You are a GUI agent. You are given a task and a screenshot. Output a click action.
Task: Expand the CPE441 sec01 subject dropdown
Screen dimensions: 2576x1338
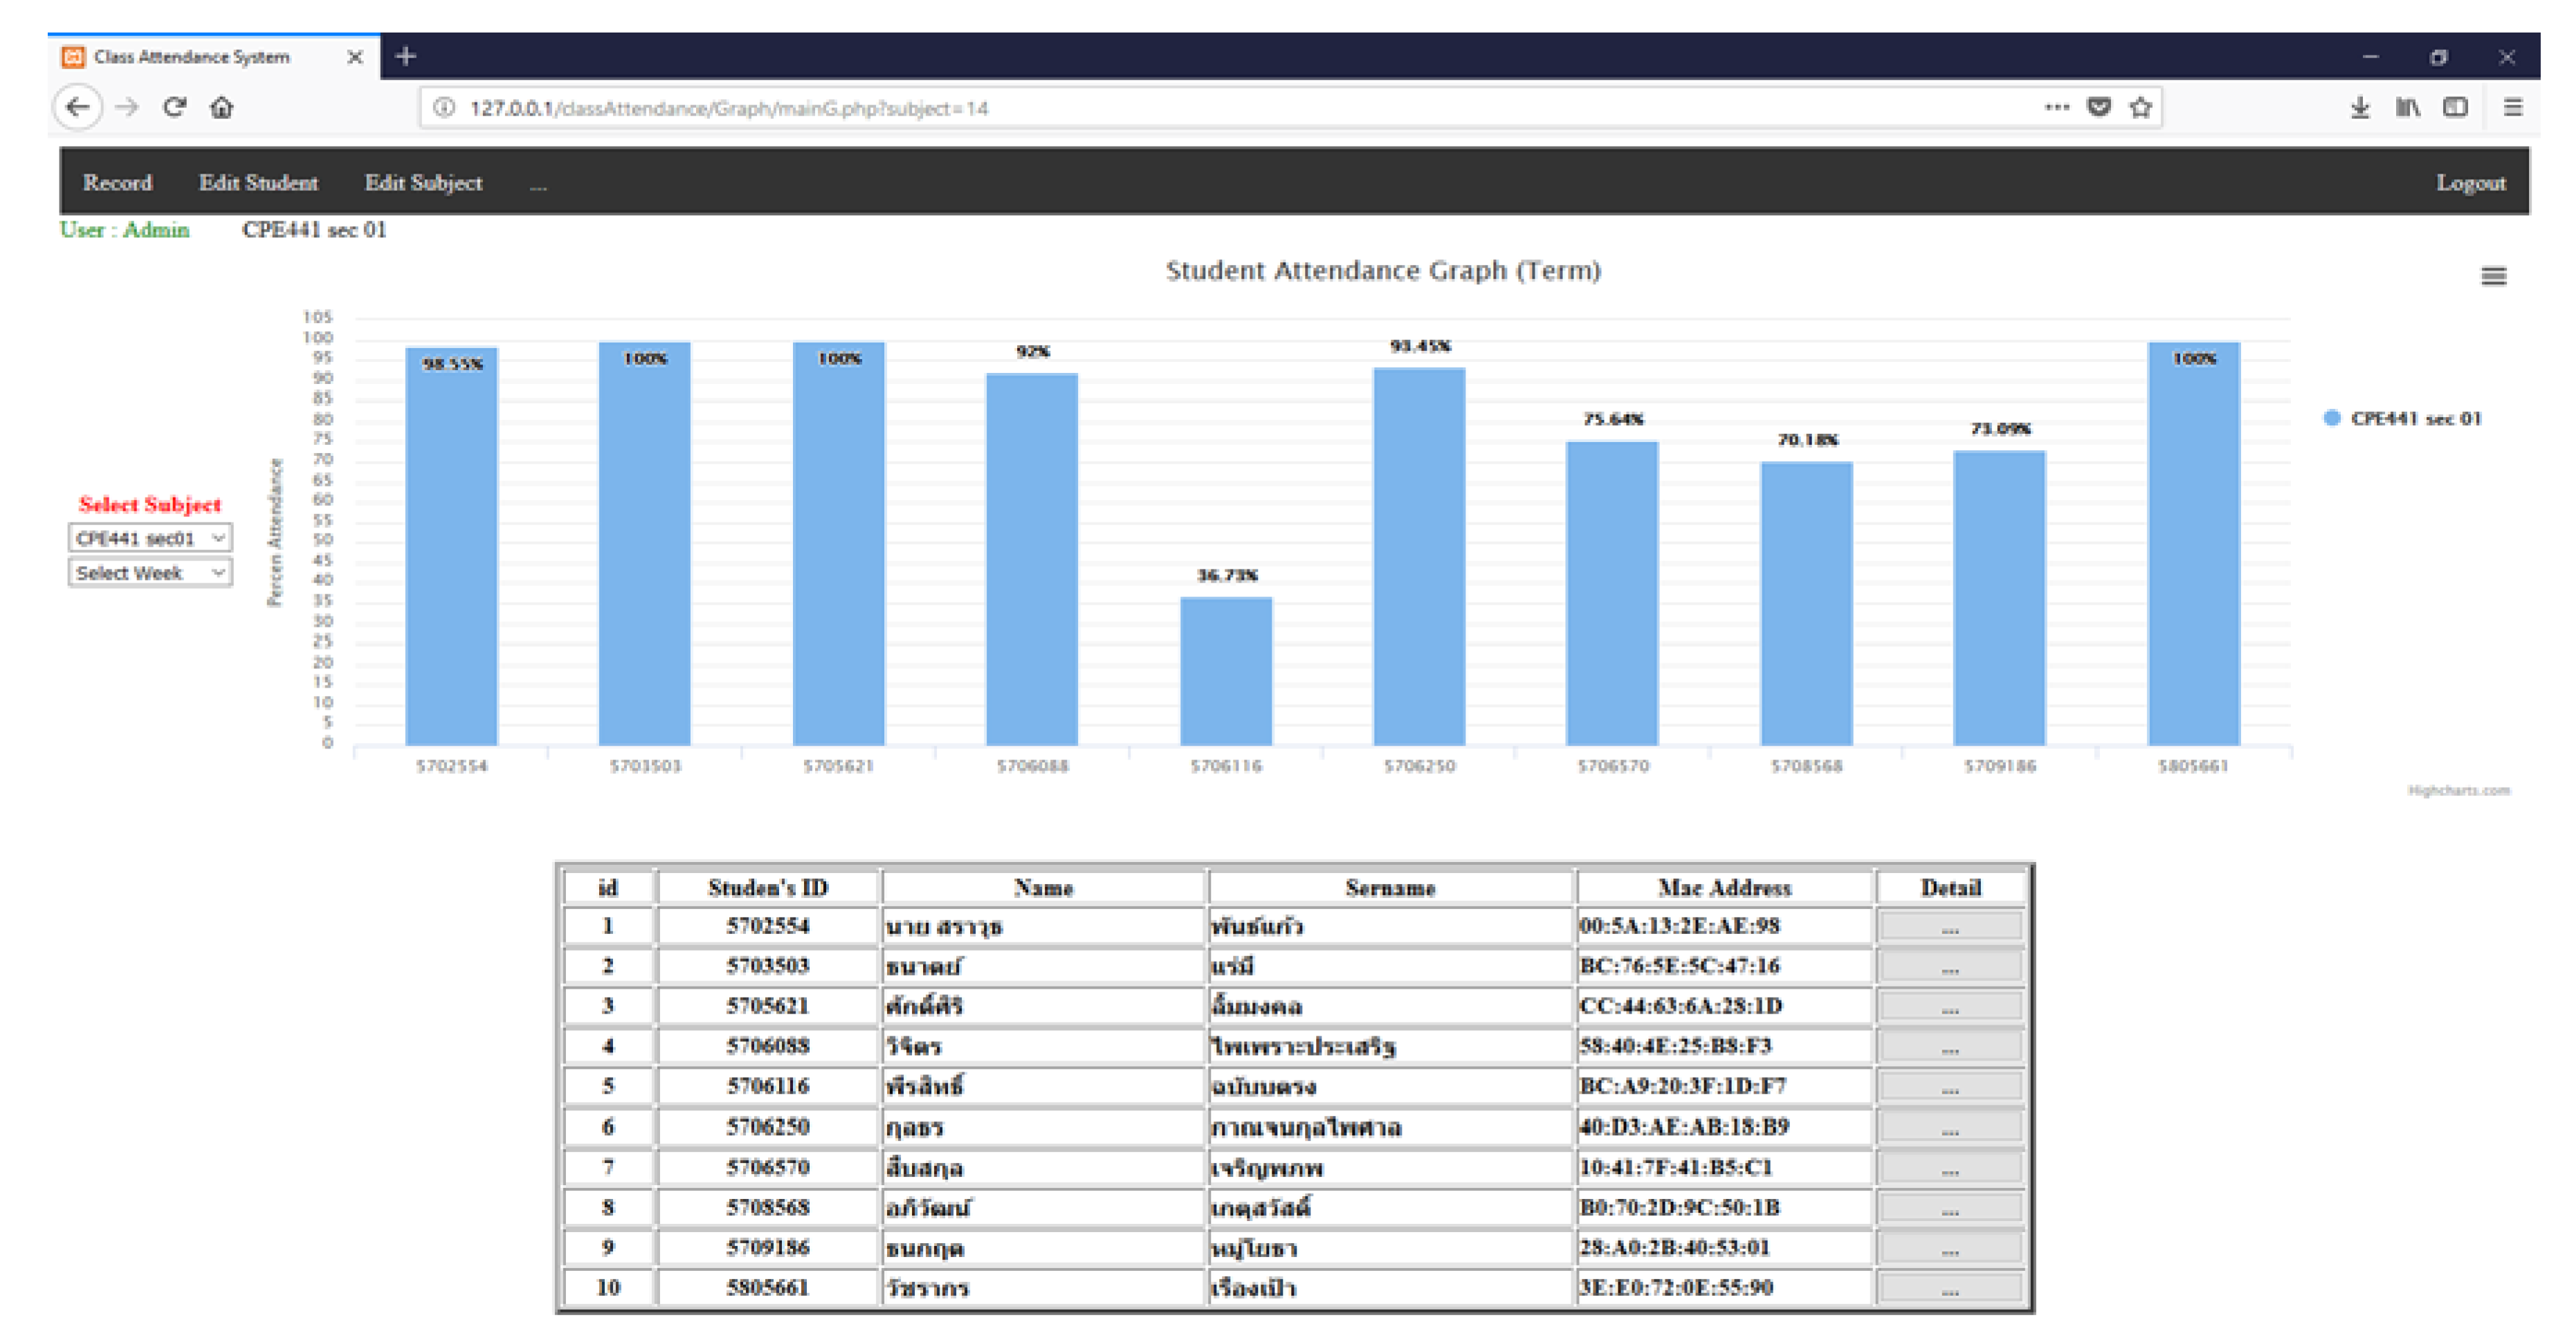click(x=150, y=538)
